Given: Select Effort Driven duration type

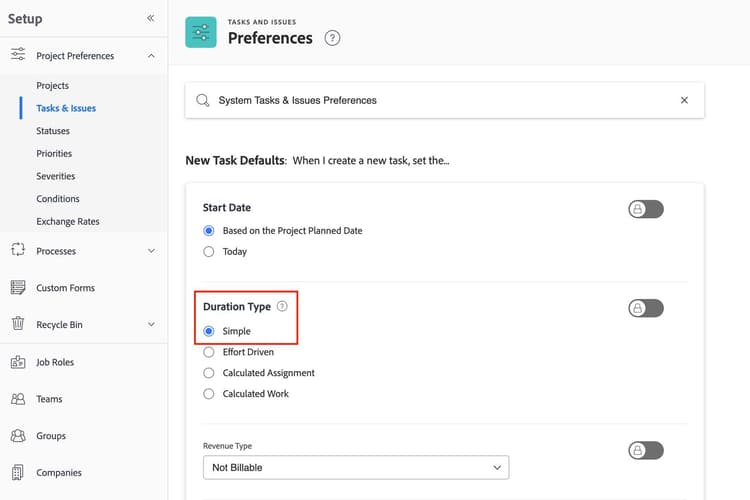Looking at the screenshot, I should click(x=209, y=352).
